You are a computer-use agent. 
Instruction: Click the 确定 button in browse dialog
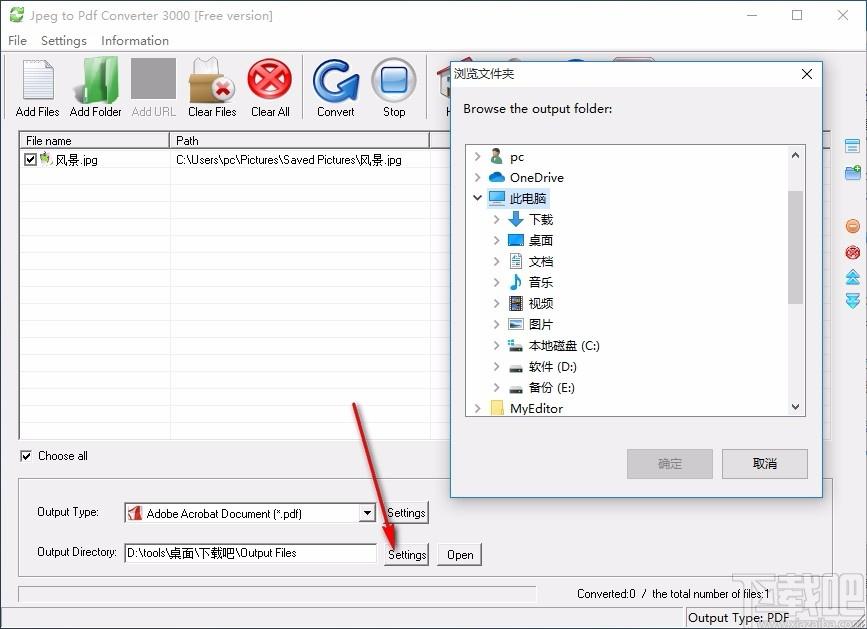coord(670,464)
